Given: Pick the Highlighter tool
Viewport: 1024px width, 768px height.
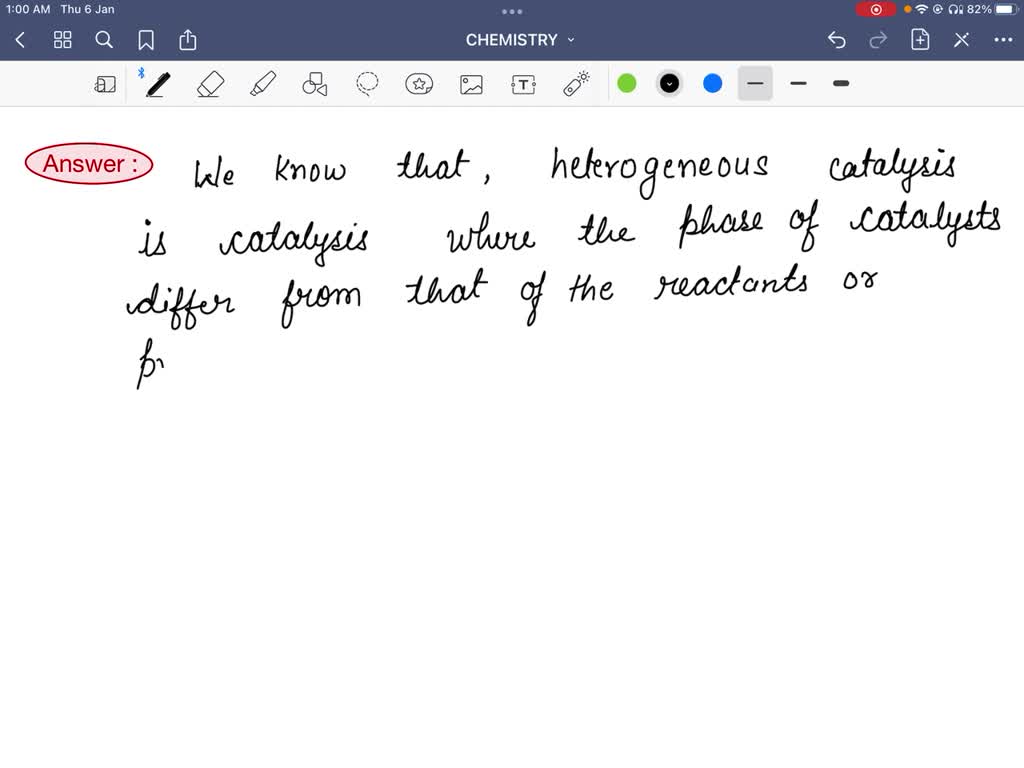Looking at the screenshot, I should (262, 83).
